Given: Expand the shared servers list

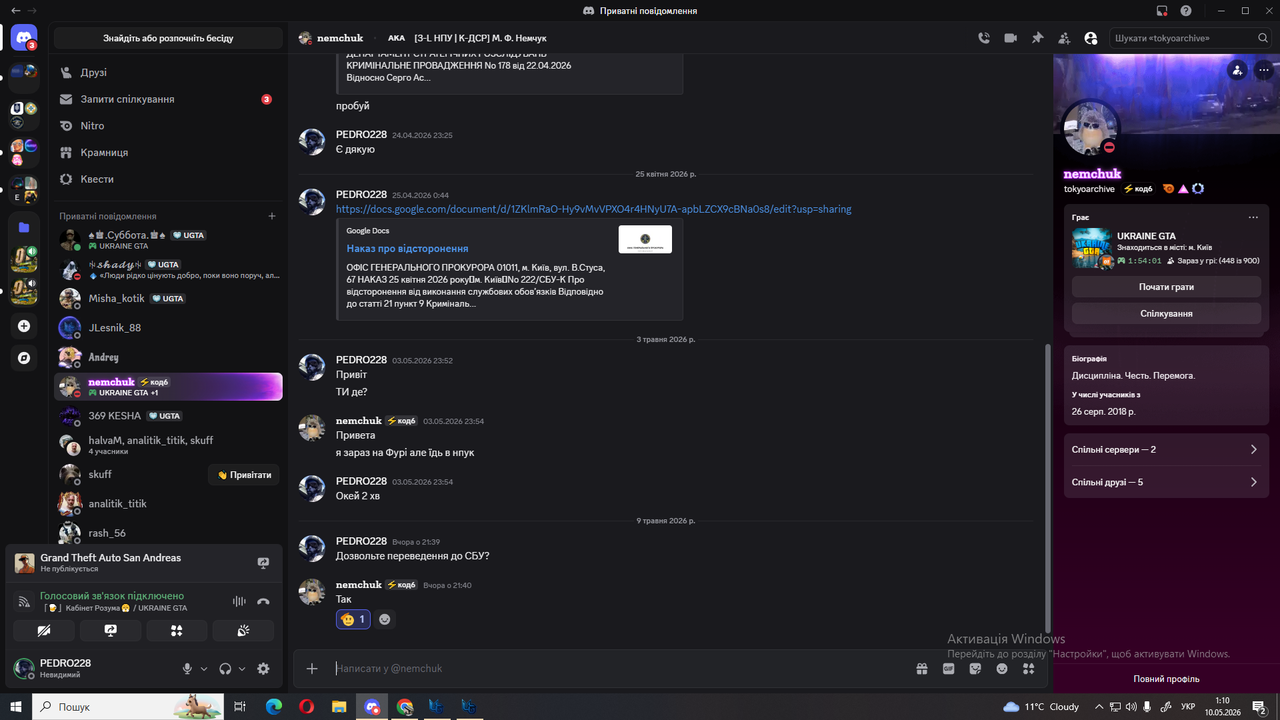Looking at the screenshot, I should [1165, 450].
